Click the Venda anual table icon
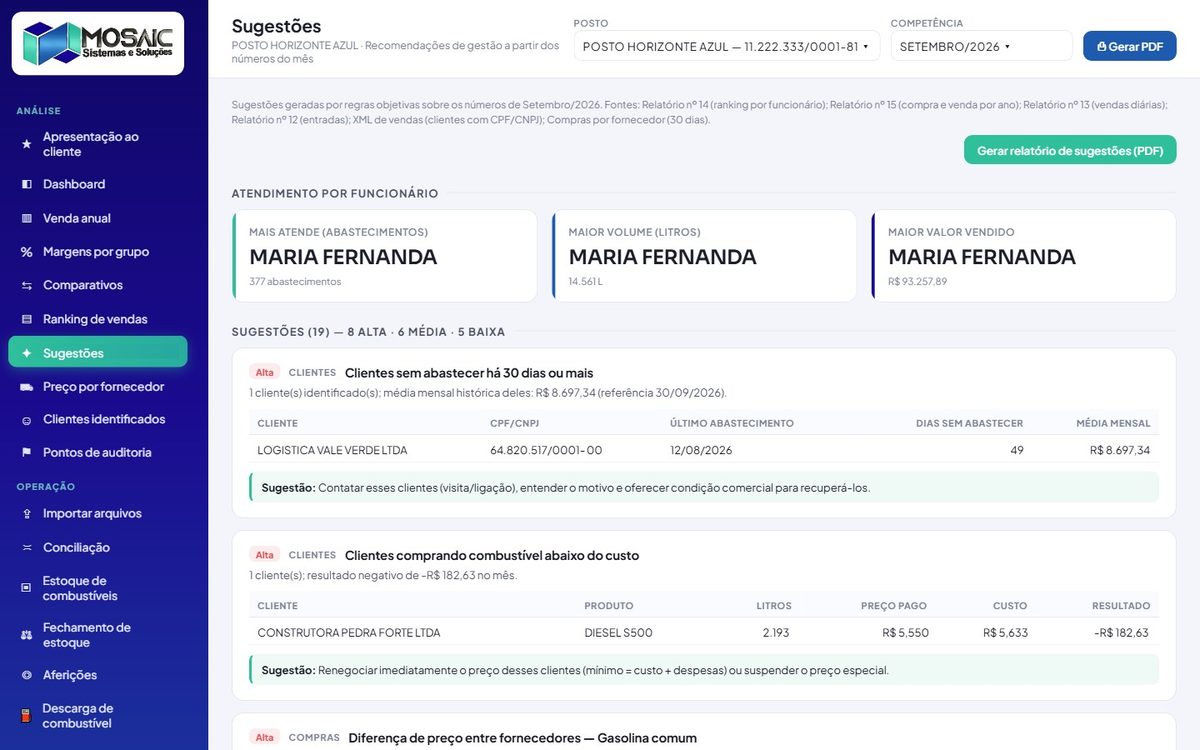The height and width of the screenshot is (750, 1200). pyautogui.click(x=27, y=218)
